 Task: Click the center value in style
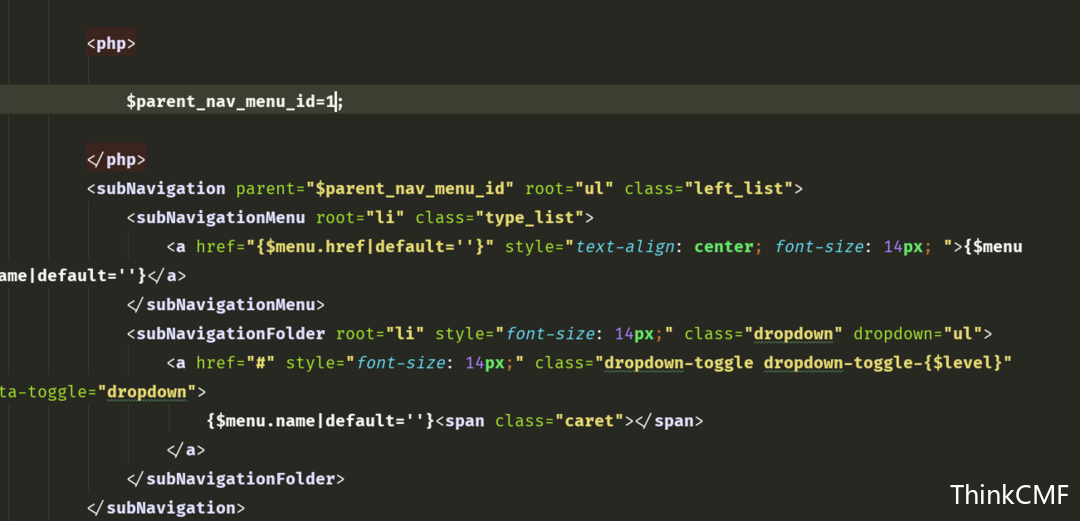click(x=723, y=247)
